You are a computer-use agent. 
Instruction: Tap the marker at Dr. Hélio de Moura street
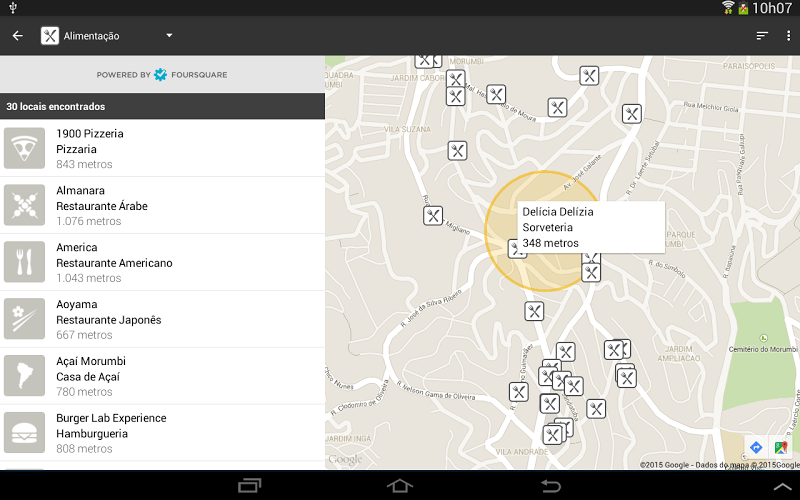coord(496,94)
